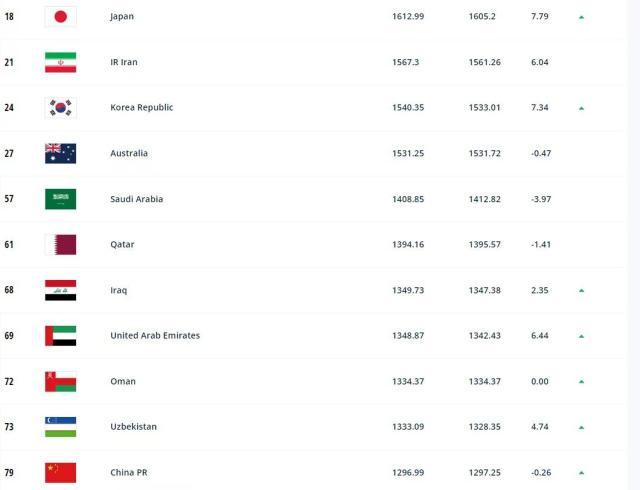Click the Australia flag icon

point(60,153)
